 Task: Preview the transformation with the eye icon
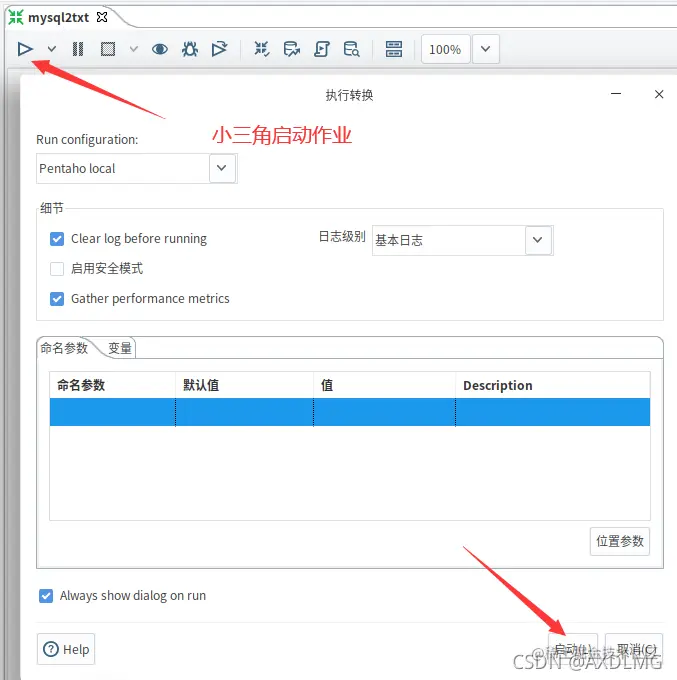pyautogui.click(x=160, y=49)
